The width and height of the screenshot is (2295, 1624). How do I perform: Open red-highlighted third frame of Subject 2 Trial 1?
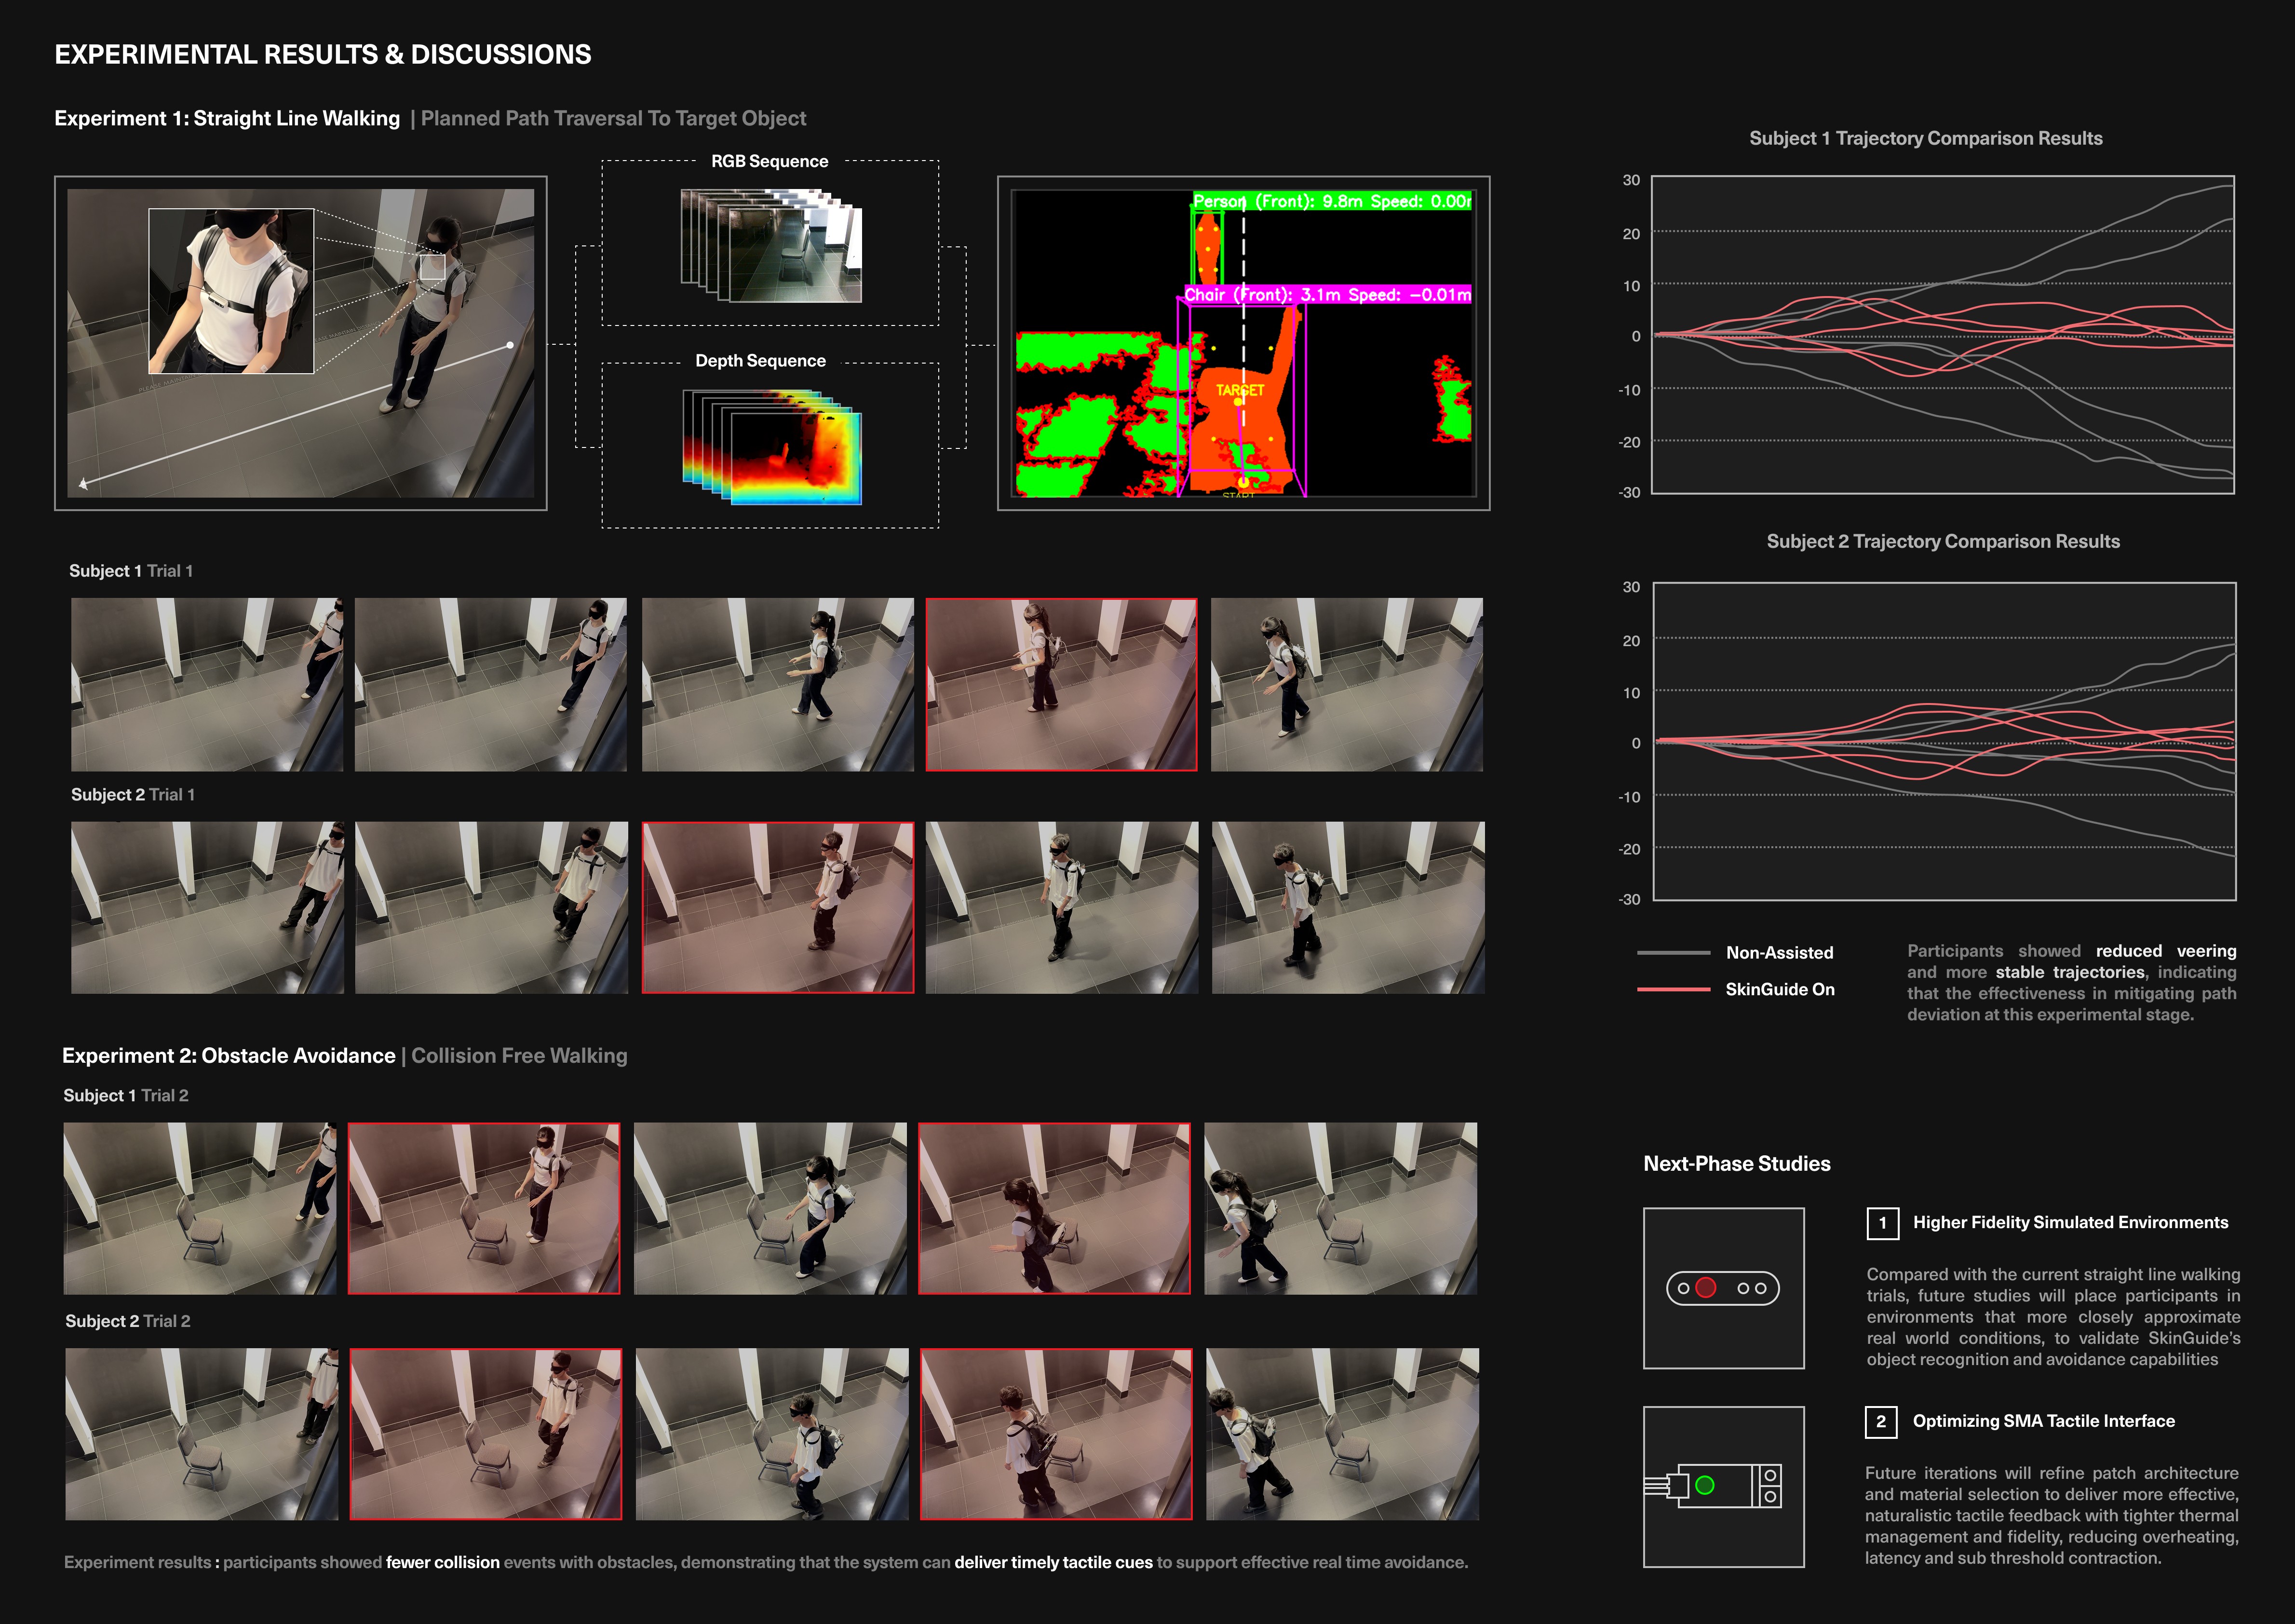coord(777,908)
